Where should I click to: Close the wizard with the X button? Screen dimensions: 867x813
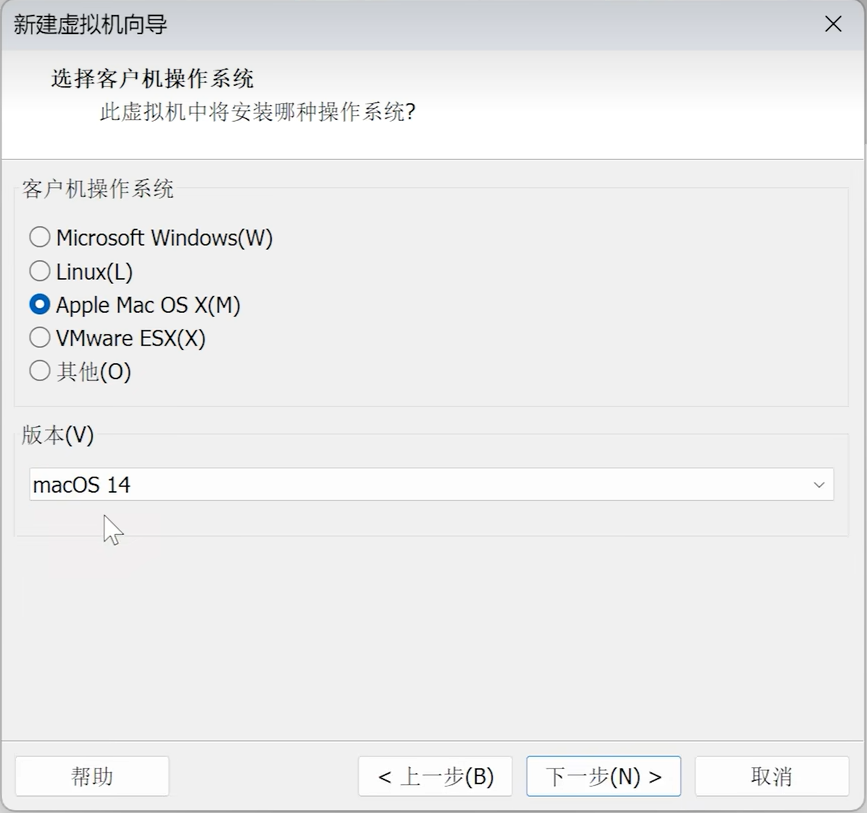coord(833,24)
